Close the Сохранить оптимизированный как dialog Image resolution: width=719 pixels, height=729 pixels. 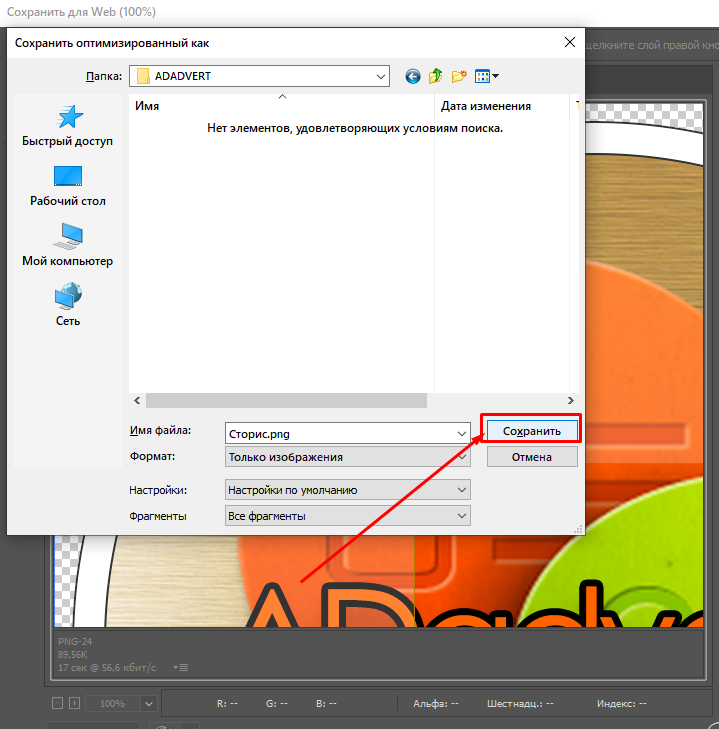570,42
